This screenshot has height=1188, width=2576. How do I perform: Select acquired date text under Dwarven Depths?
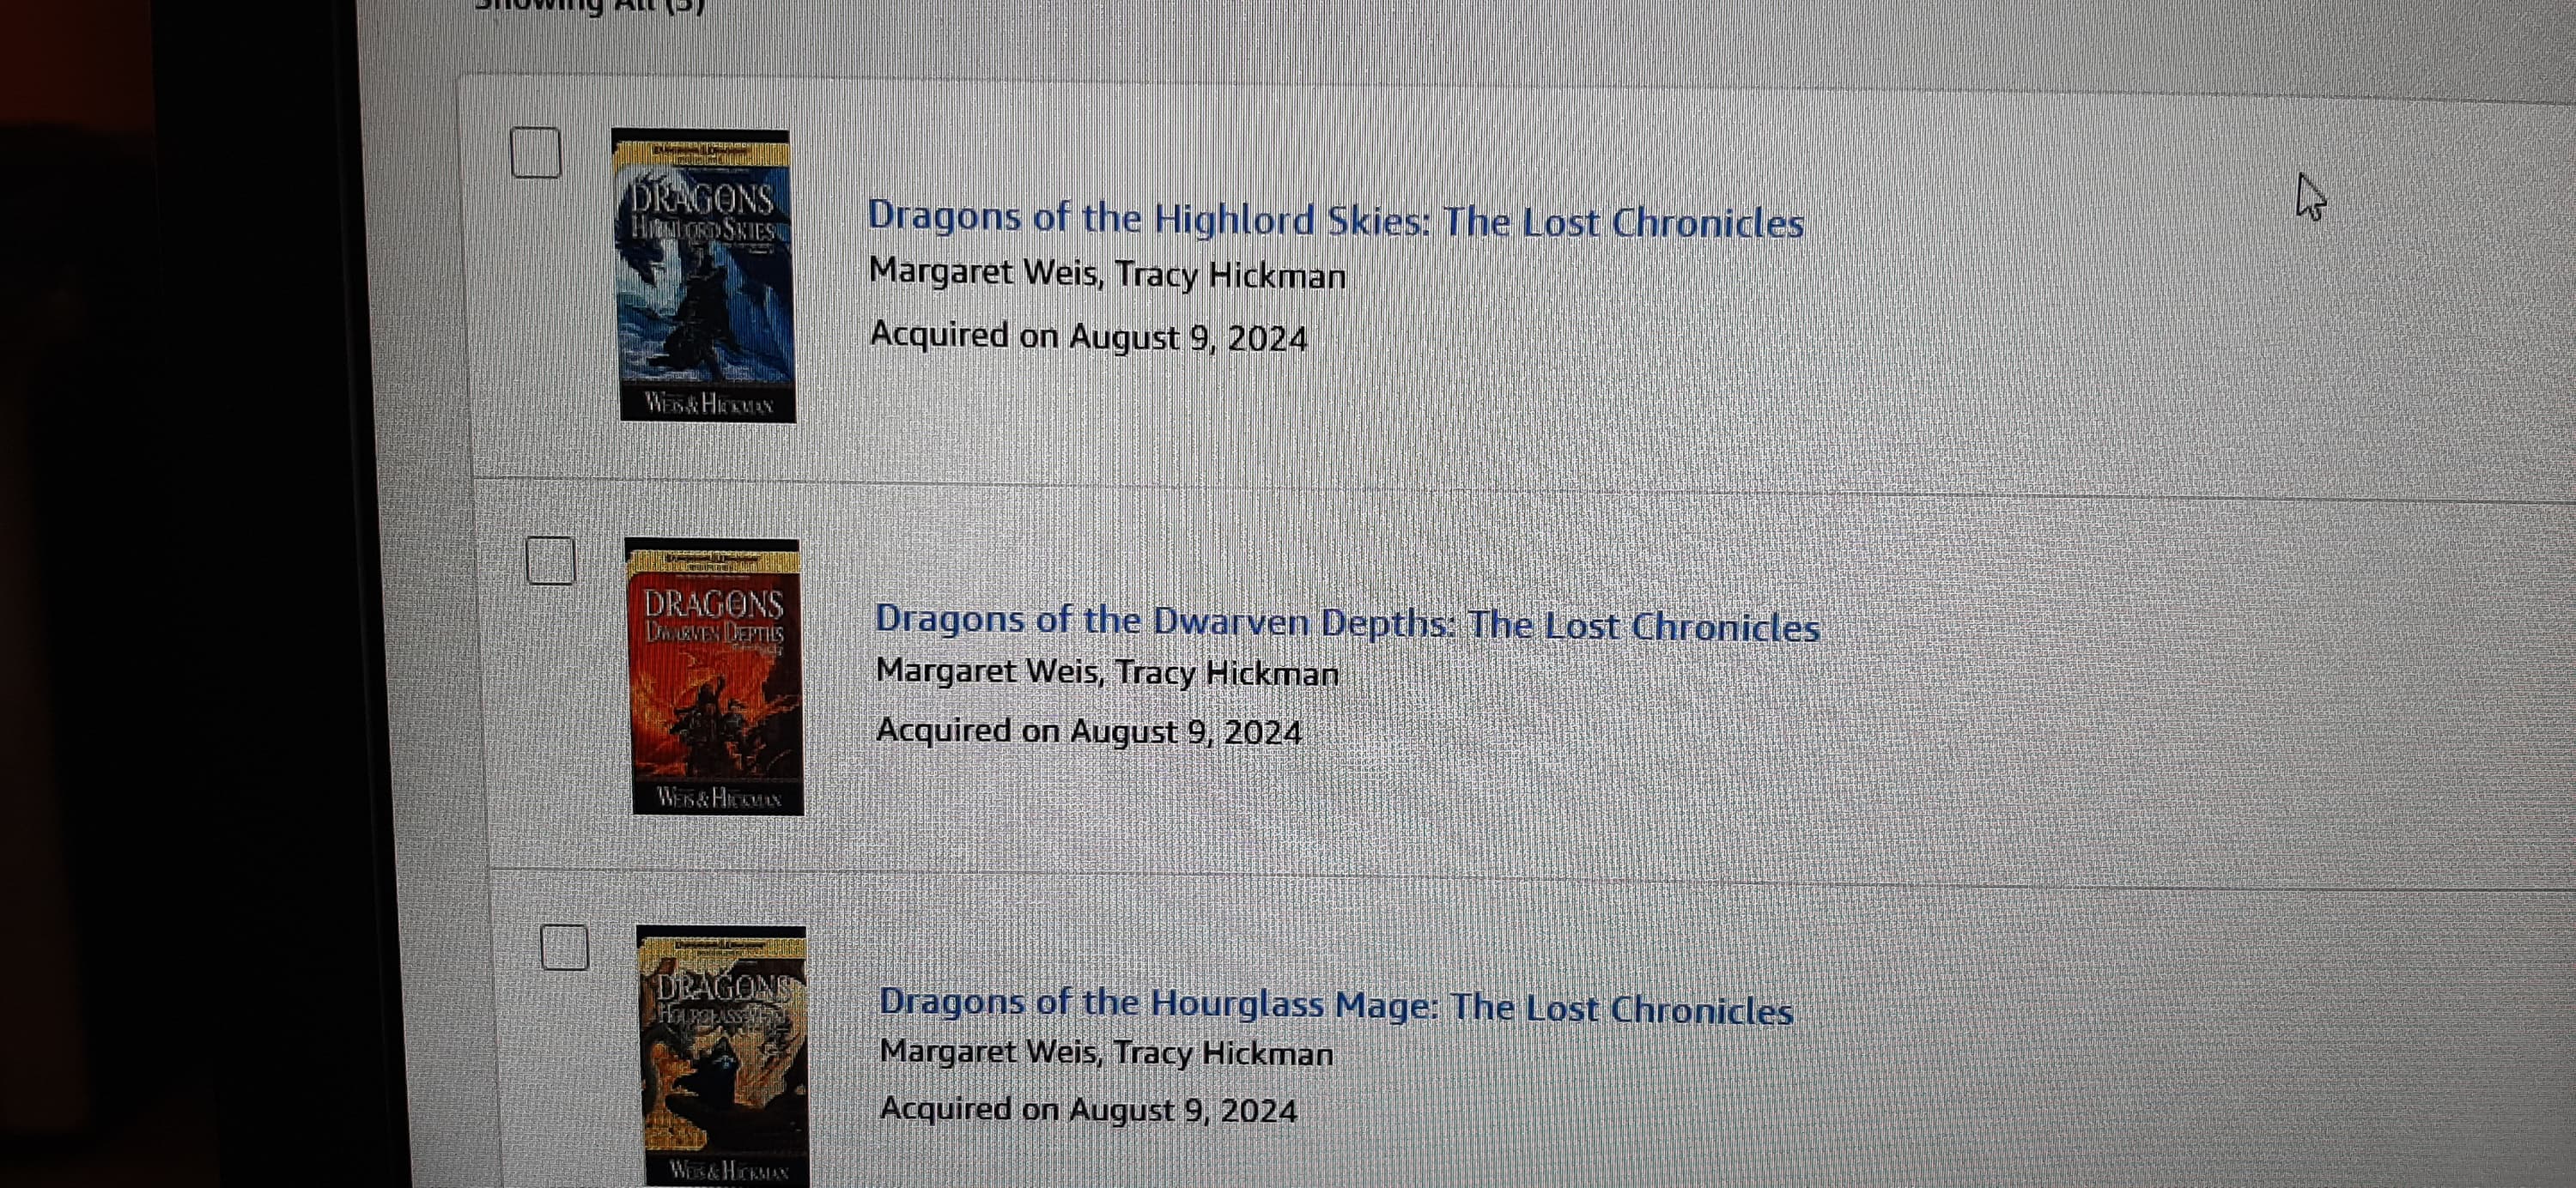coord(1088,731)
